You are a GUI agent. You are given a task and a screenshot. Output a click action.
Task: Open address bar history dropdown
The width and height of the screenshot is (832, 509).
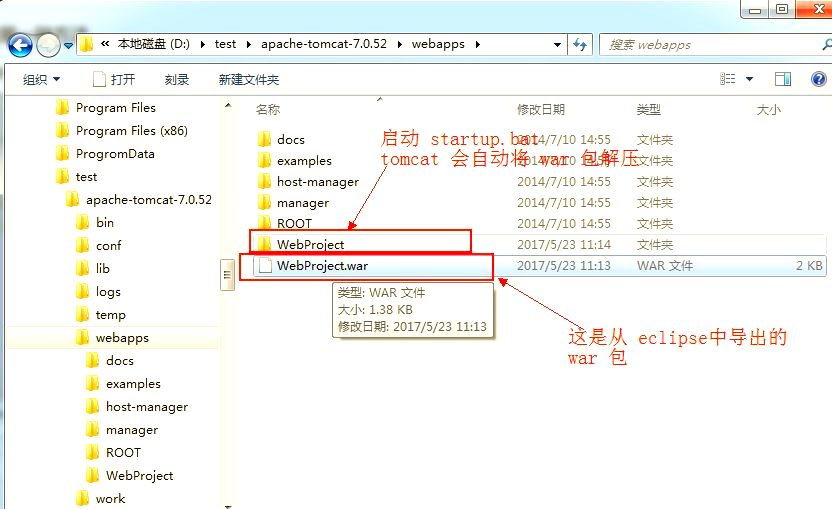(x=557, y=45)
